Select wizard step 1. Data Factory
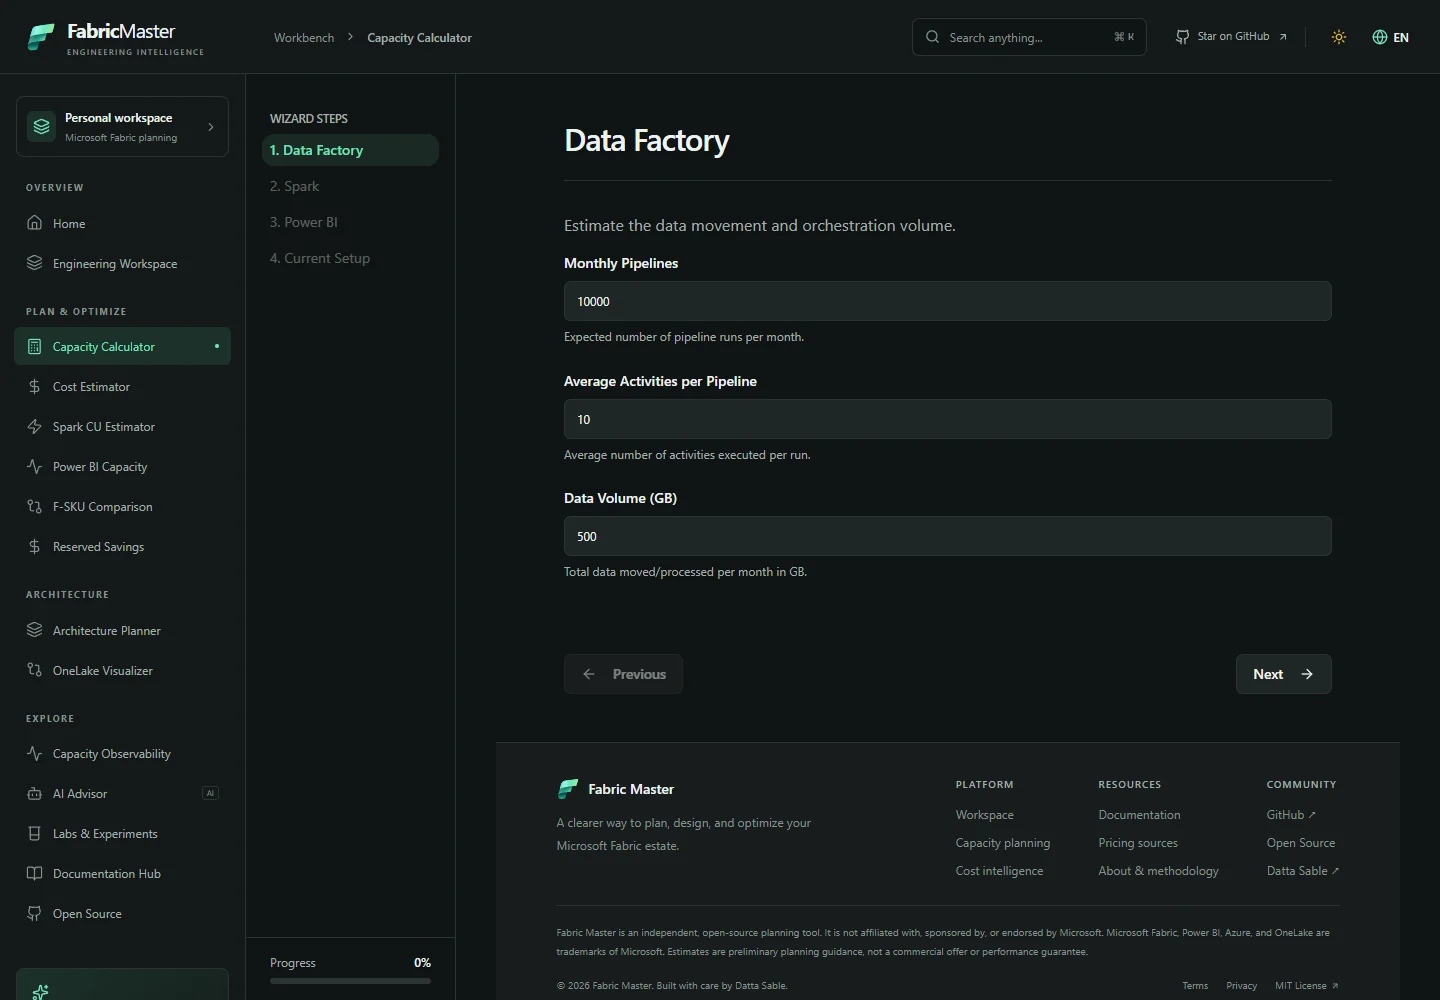Viewport: 1440px width, 1000px height. pos(350,150)
